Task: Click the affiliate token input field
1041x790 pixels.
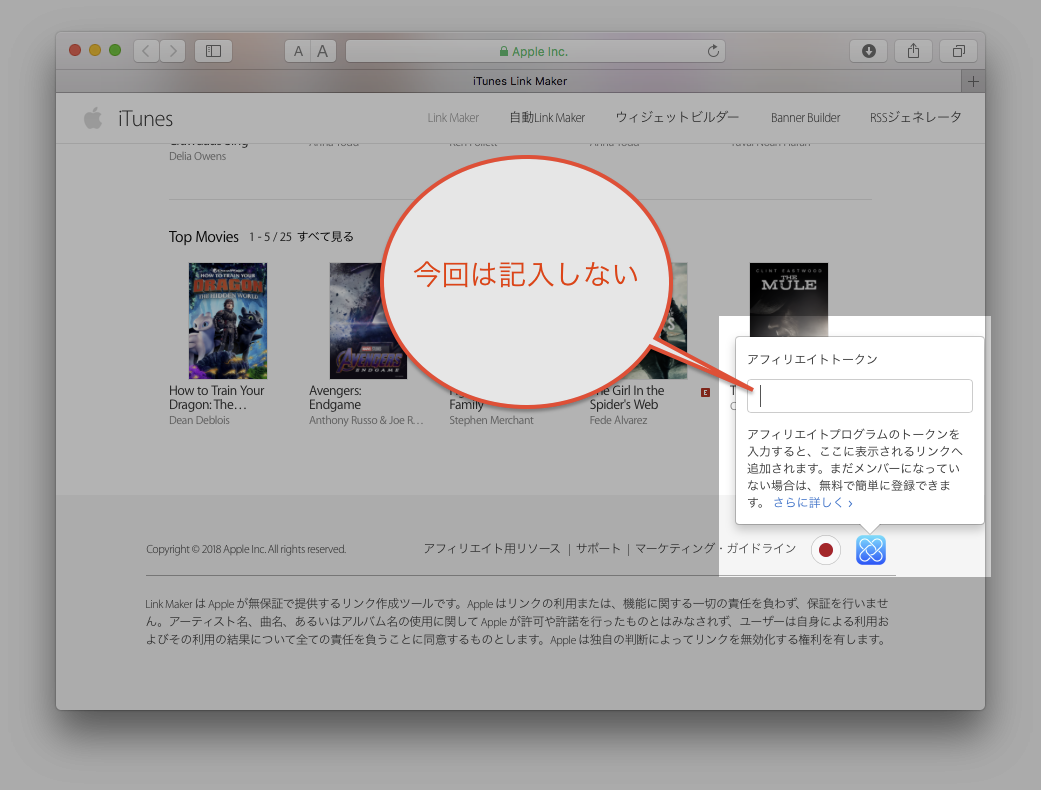Action: click(x=859, y=396)
